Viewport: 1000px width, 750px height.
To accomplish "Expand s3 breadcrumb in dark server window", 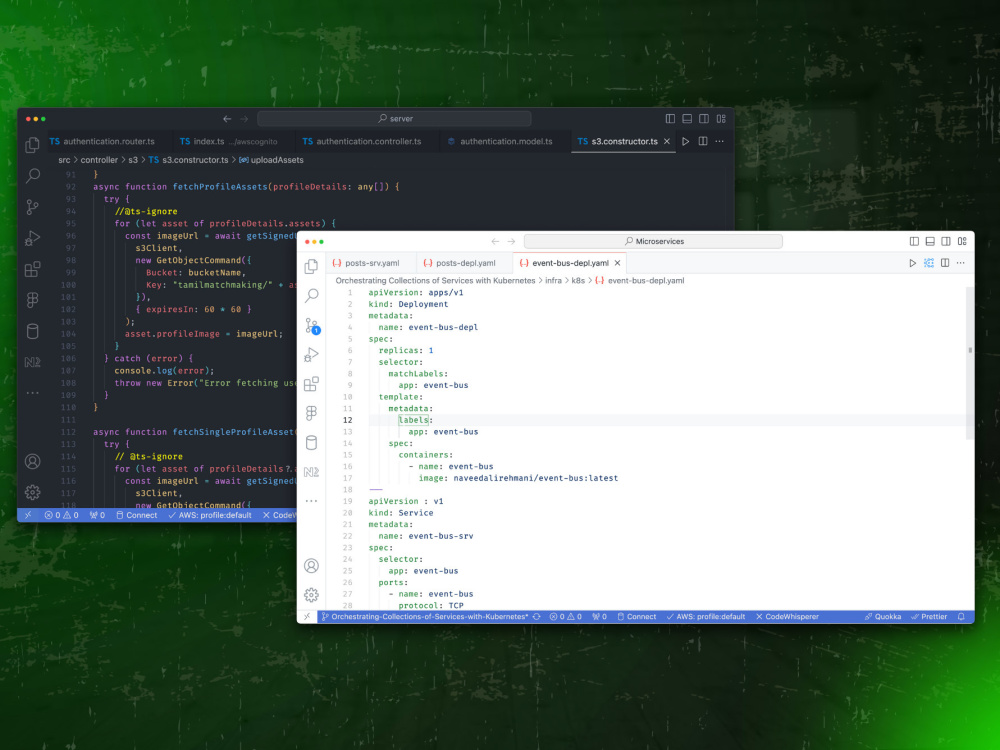I will (x=133, y=160).
